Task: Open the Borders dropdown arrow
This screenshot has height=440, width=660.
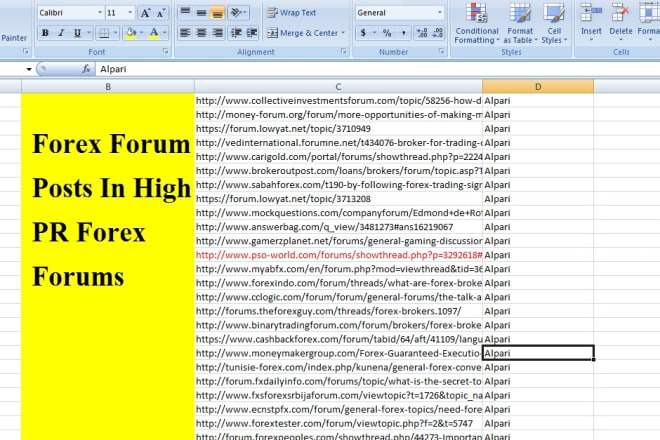Action: pos(115,33)
